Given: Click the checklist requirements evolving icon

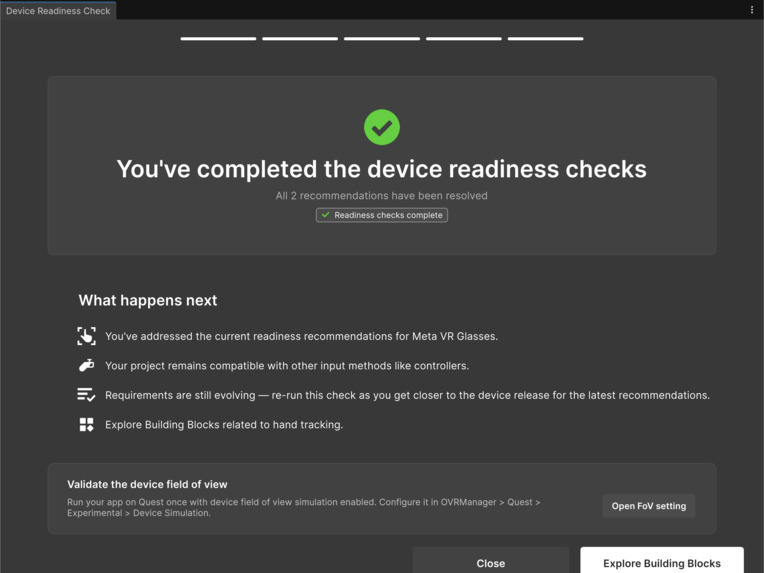Looking at the screenshot, I should pos(86,395).
